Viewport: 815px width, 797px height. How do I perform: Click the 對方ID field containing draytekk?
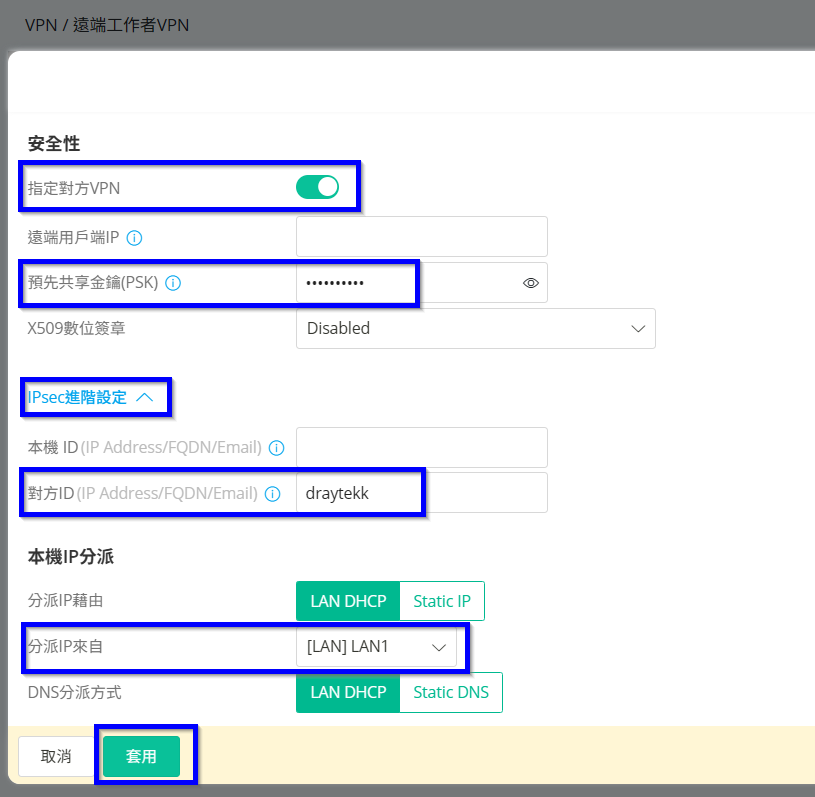(421, 493)
